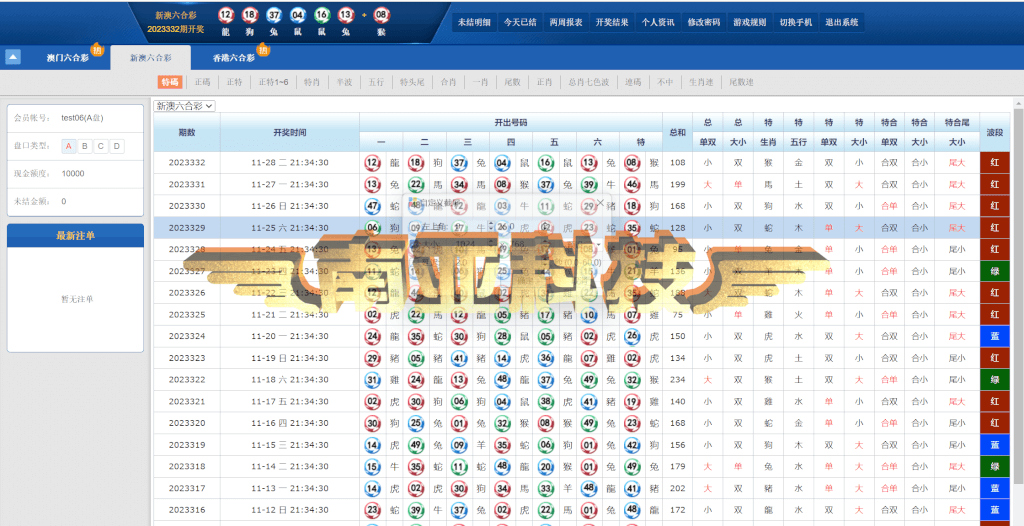Screen dimensions: 1024x526
Task: Open 今天已结 in top navigation
Action: pos(520,22)
